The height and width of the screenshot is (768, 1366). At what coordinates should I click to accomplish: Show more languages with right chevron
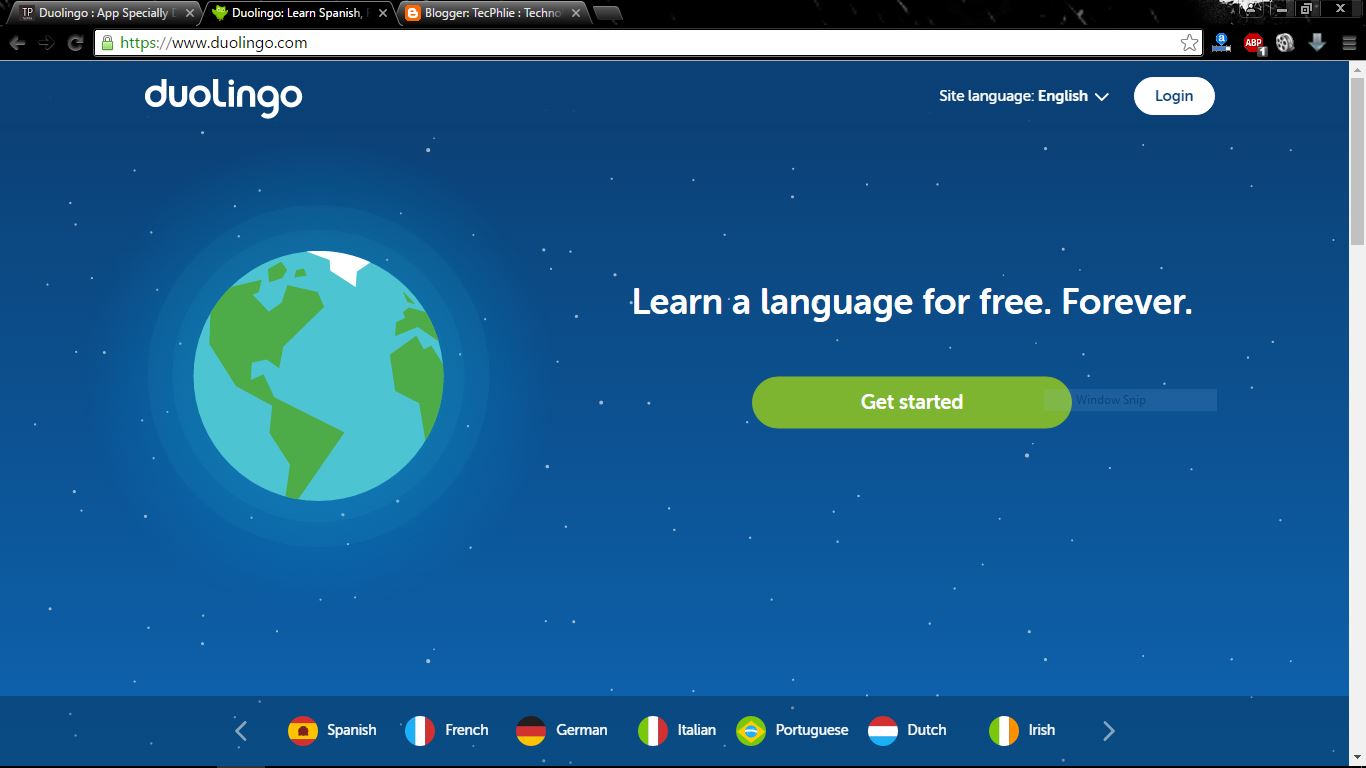(1108, 731)
